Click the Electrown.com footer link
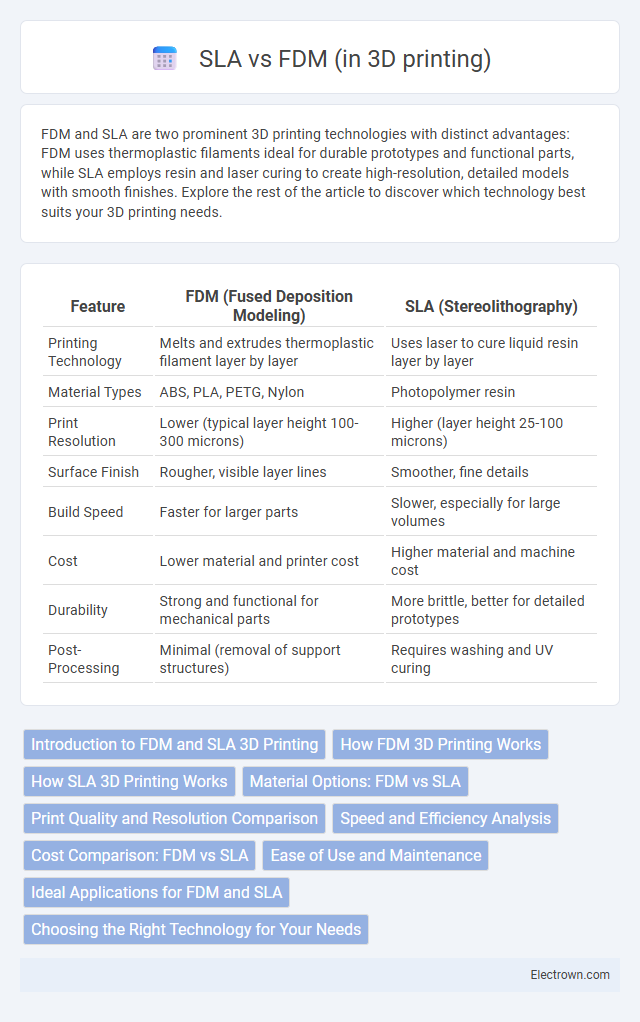Viewport: 640px width, 1022px height. pos(570,975)
